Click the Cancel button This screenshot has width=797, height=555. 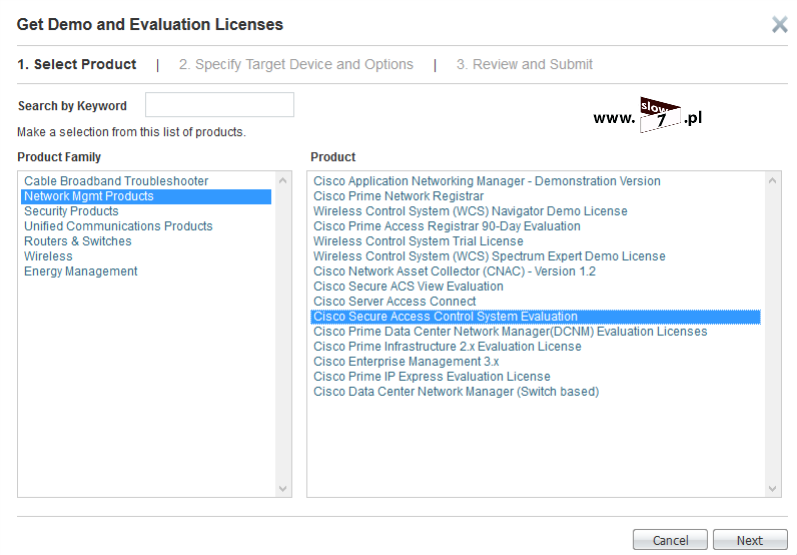tap(670, 540)
